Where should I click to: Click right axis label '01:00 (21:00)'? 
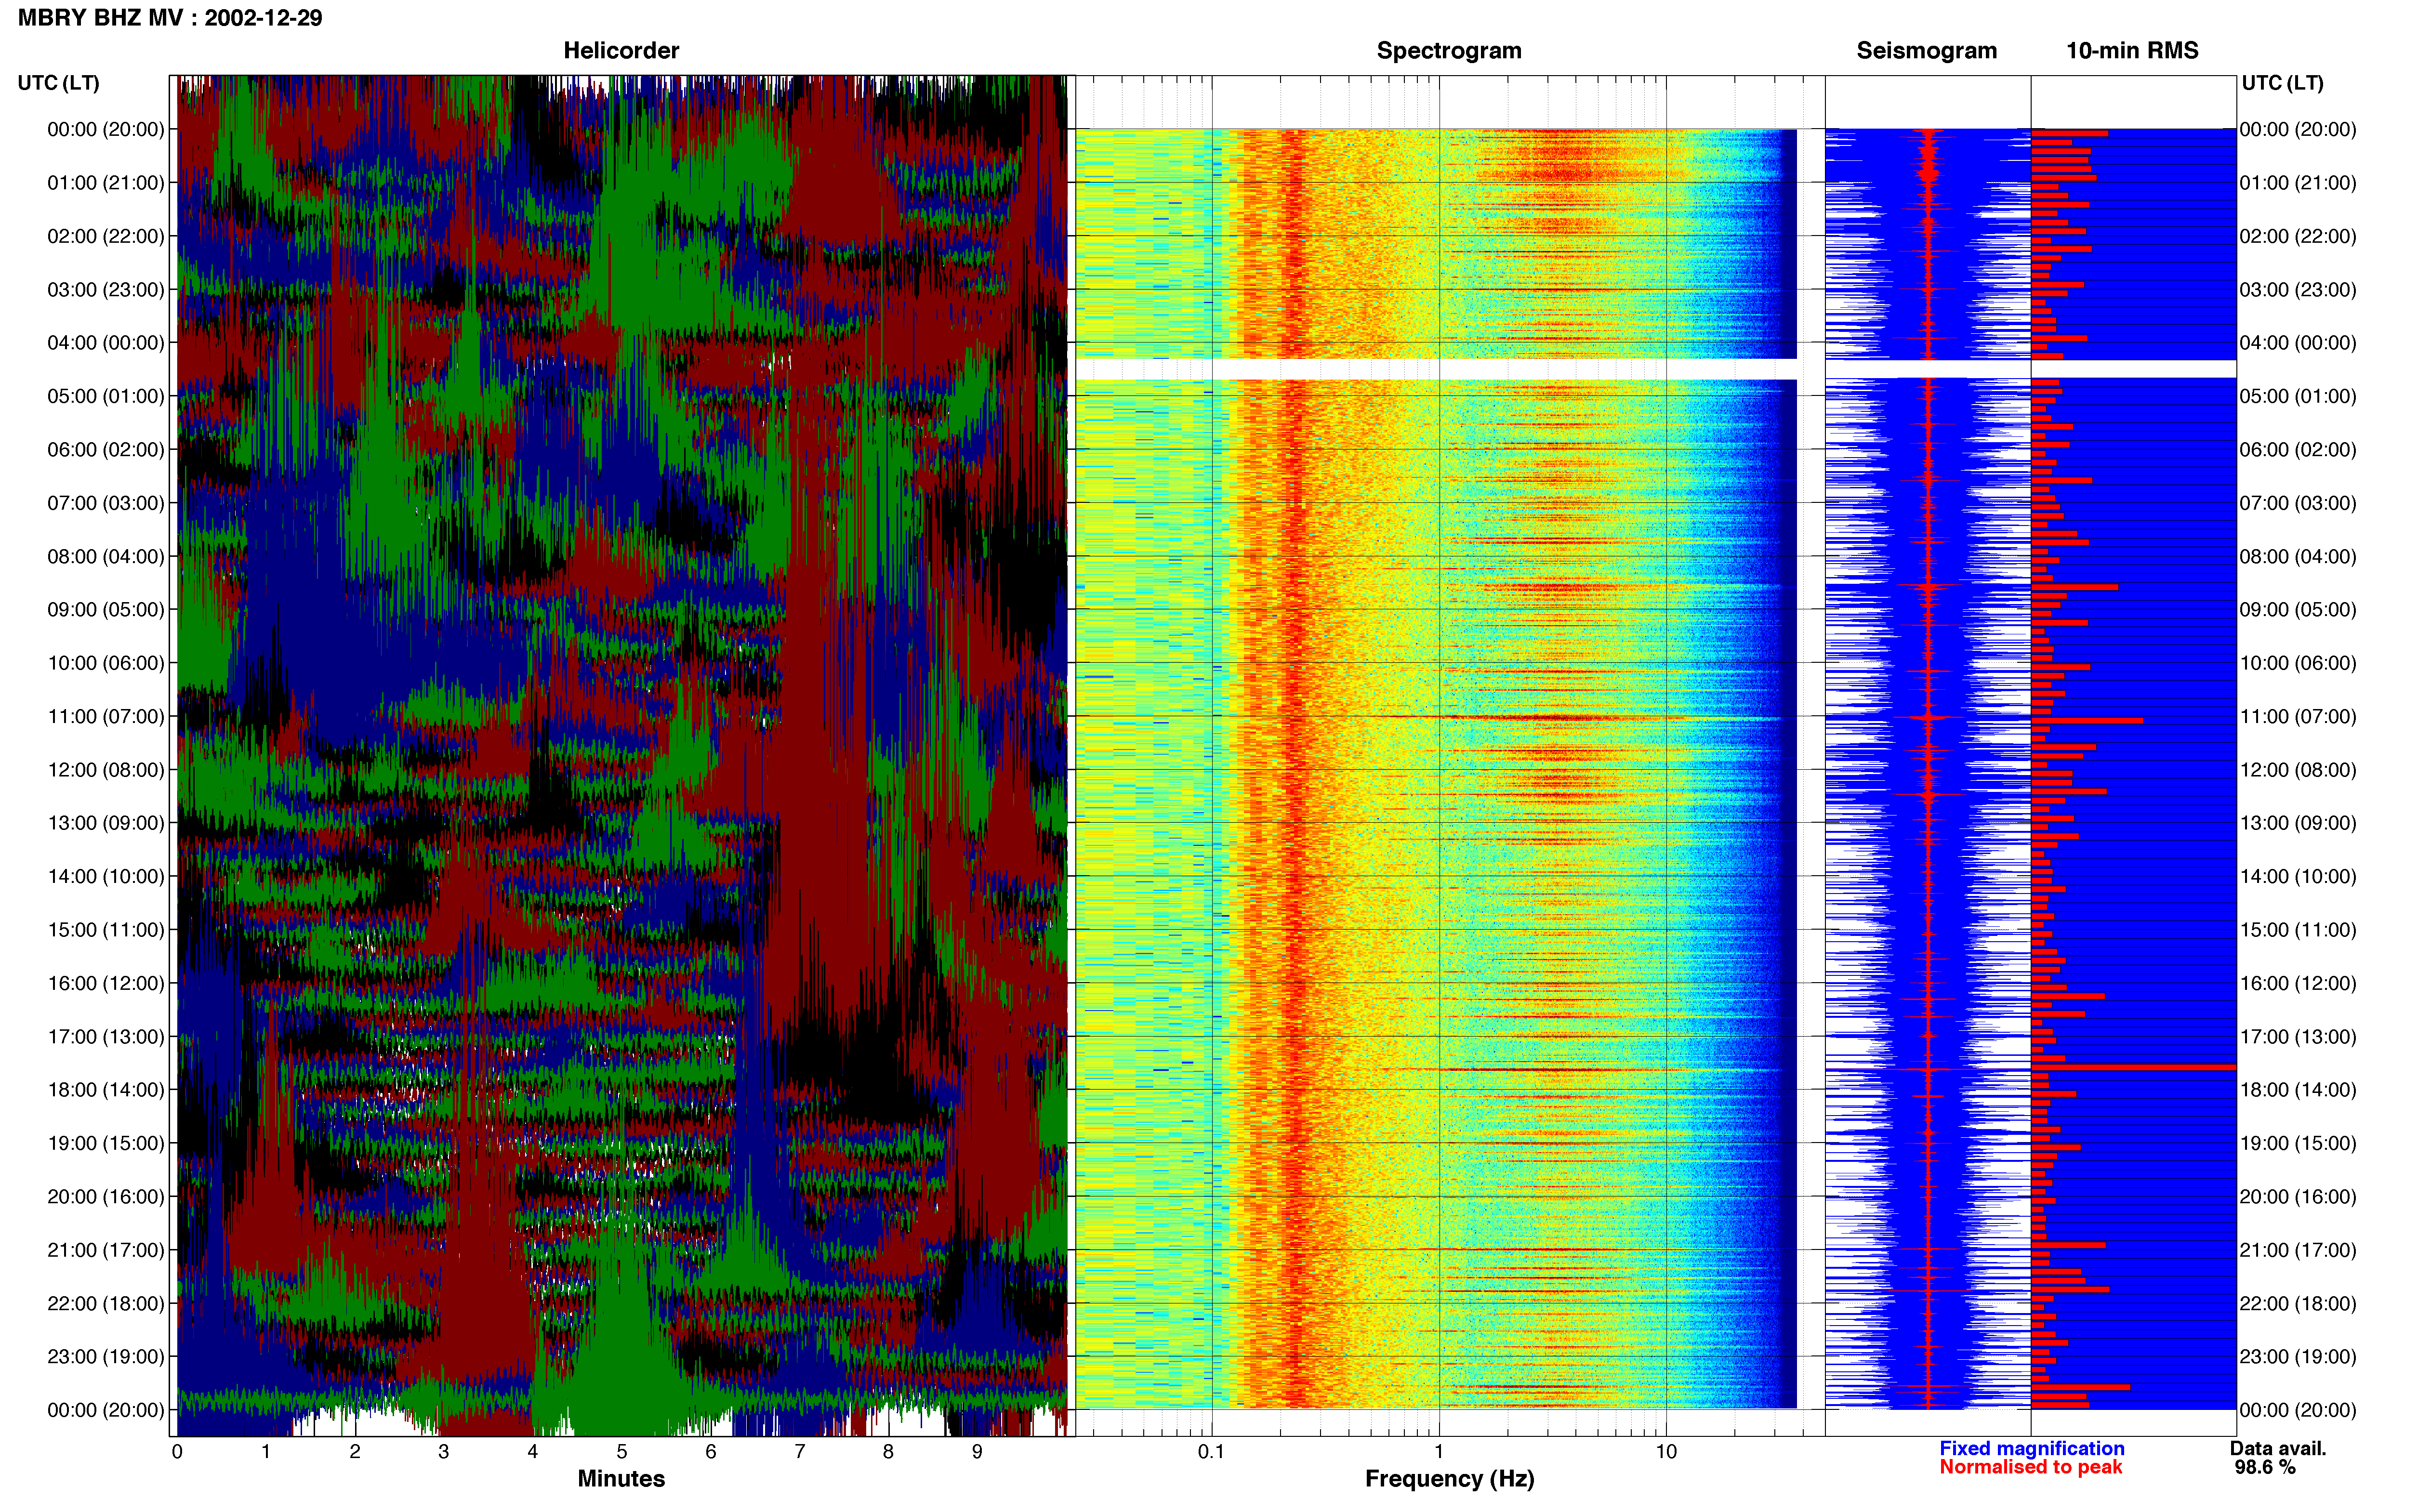pos(2298,183)
